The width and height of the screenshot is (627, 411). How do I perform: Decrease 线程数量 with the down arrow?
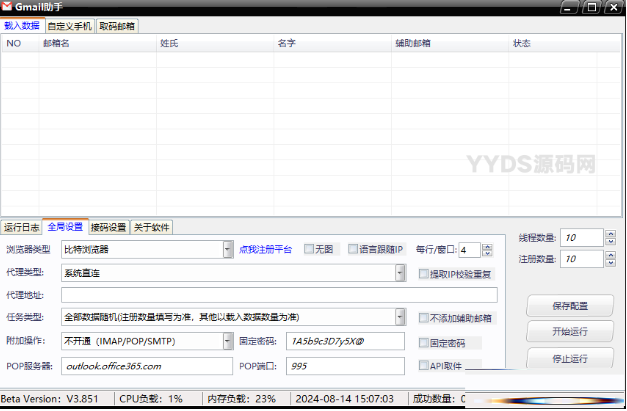610,241
